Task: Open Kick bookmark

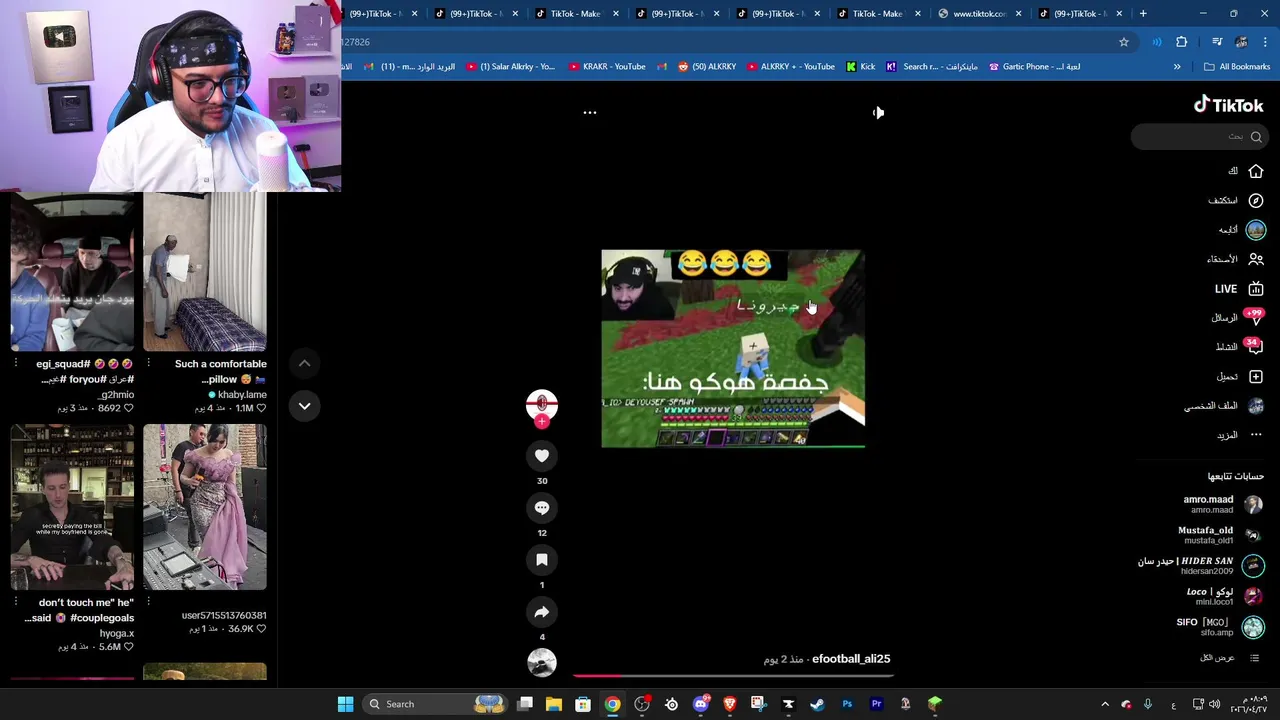Action: click(861, 67)
